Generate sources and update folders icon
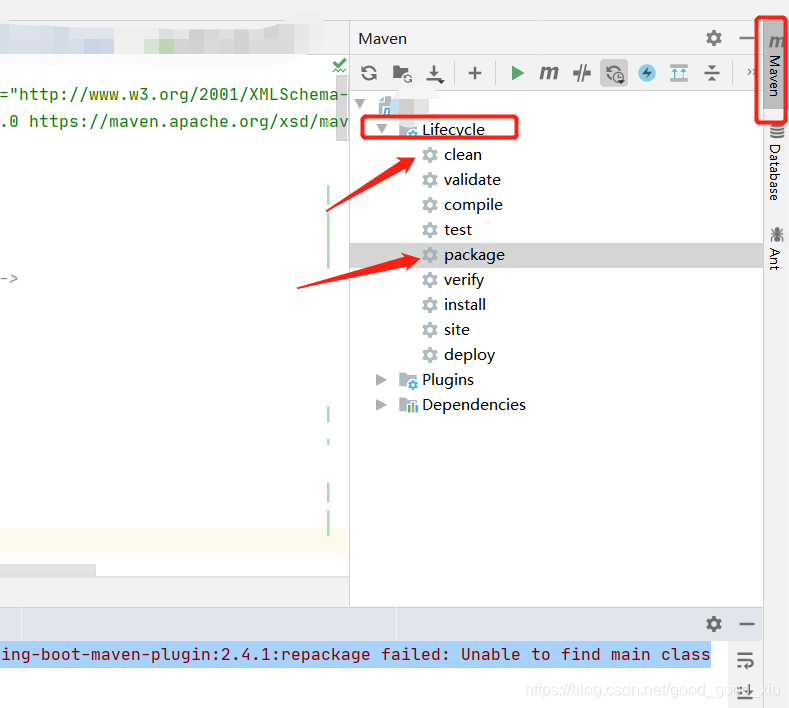The width and height of the screenshot is (789, 708). coord(402,73)
